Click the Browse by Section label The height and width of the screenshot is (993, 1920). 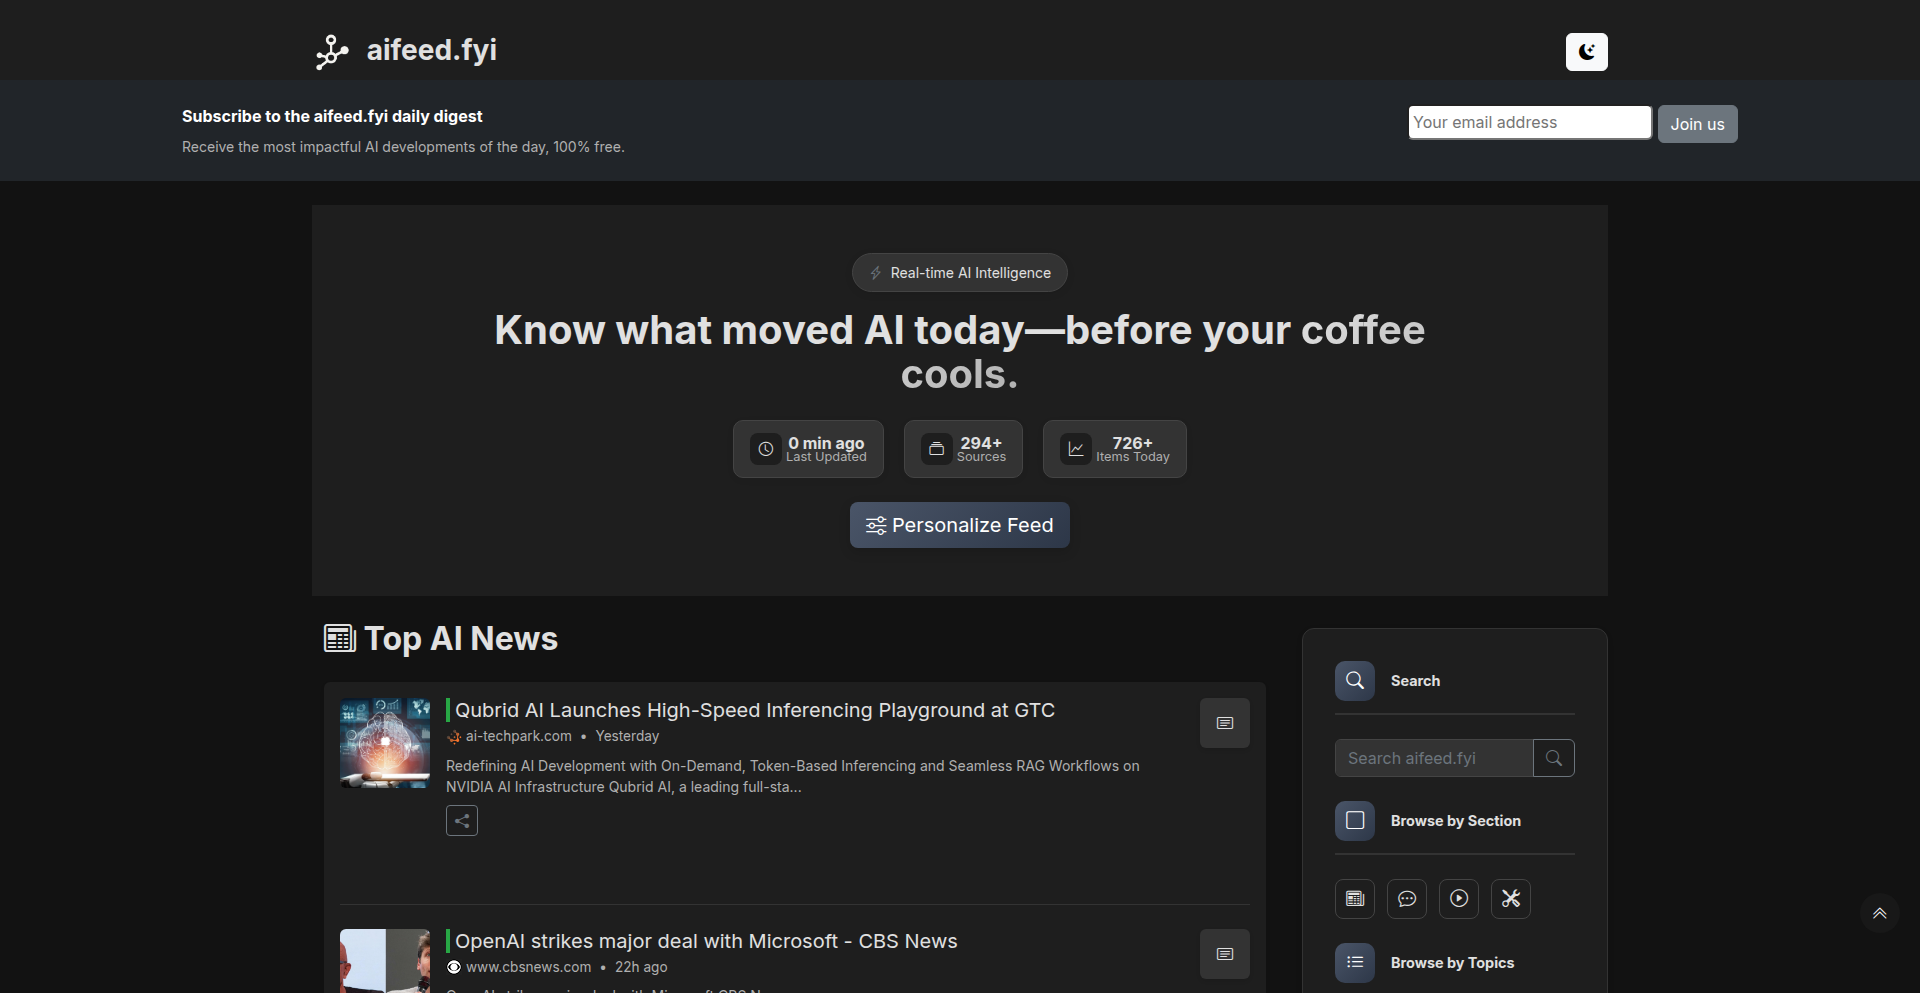pyautogui.click(x=1456, y=821)
